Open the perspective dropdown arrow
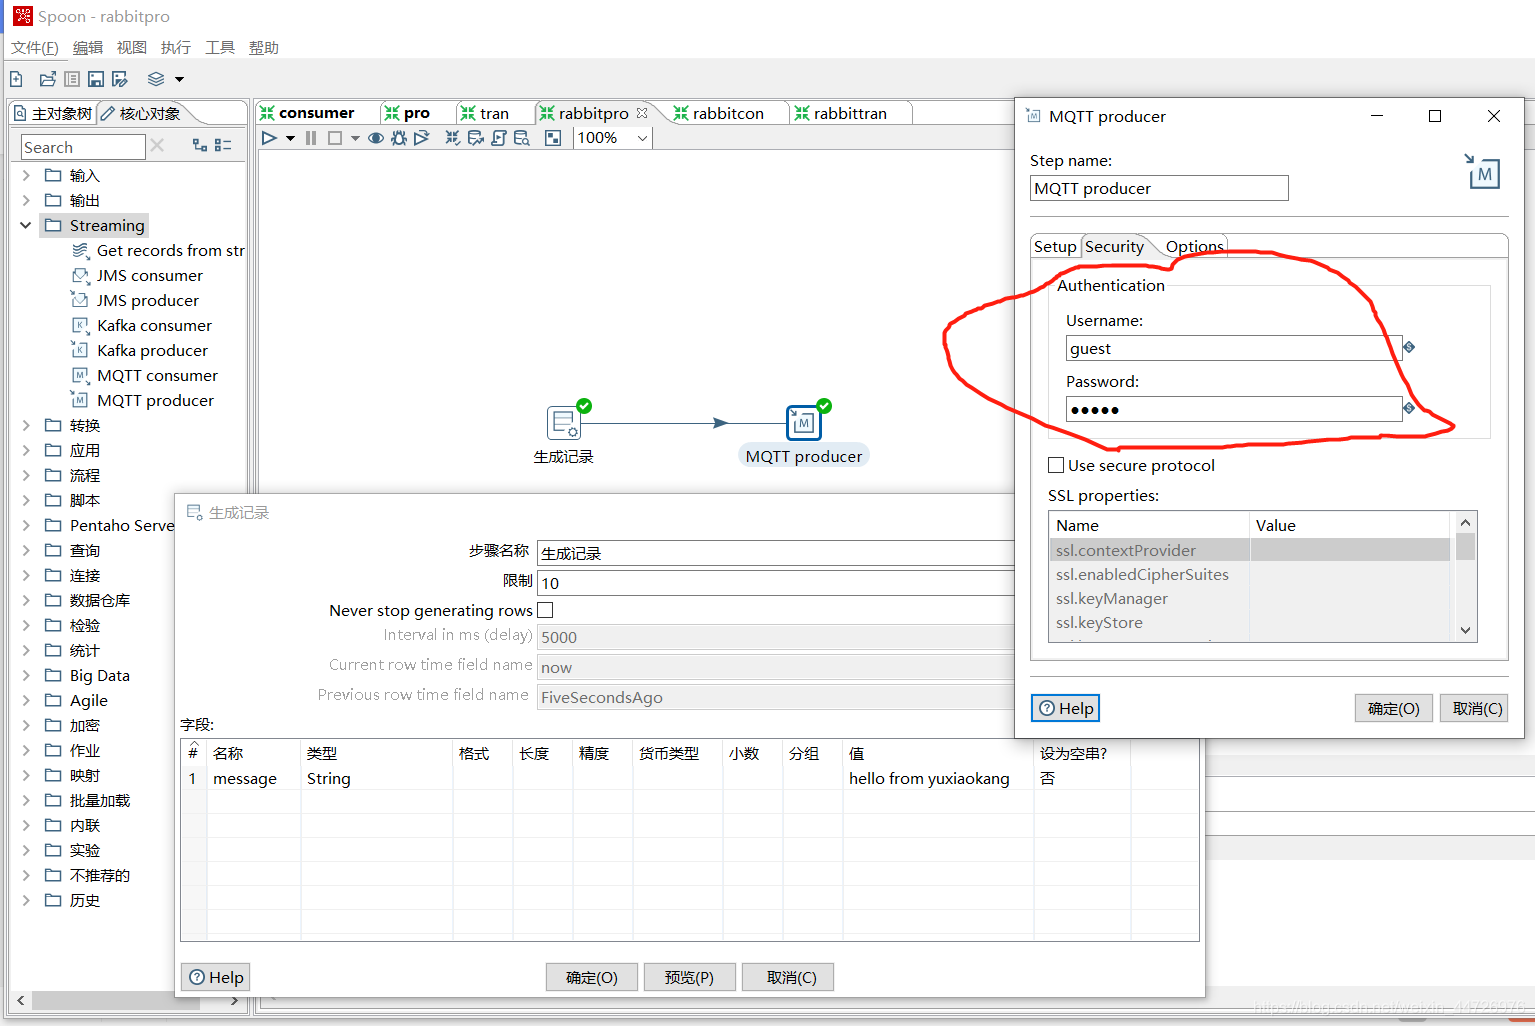Viewport: 1535px width, 1026px height. 180,79
